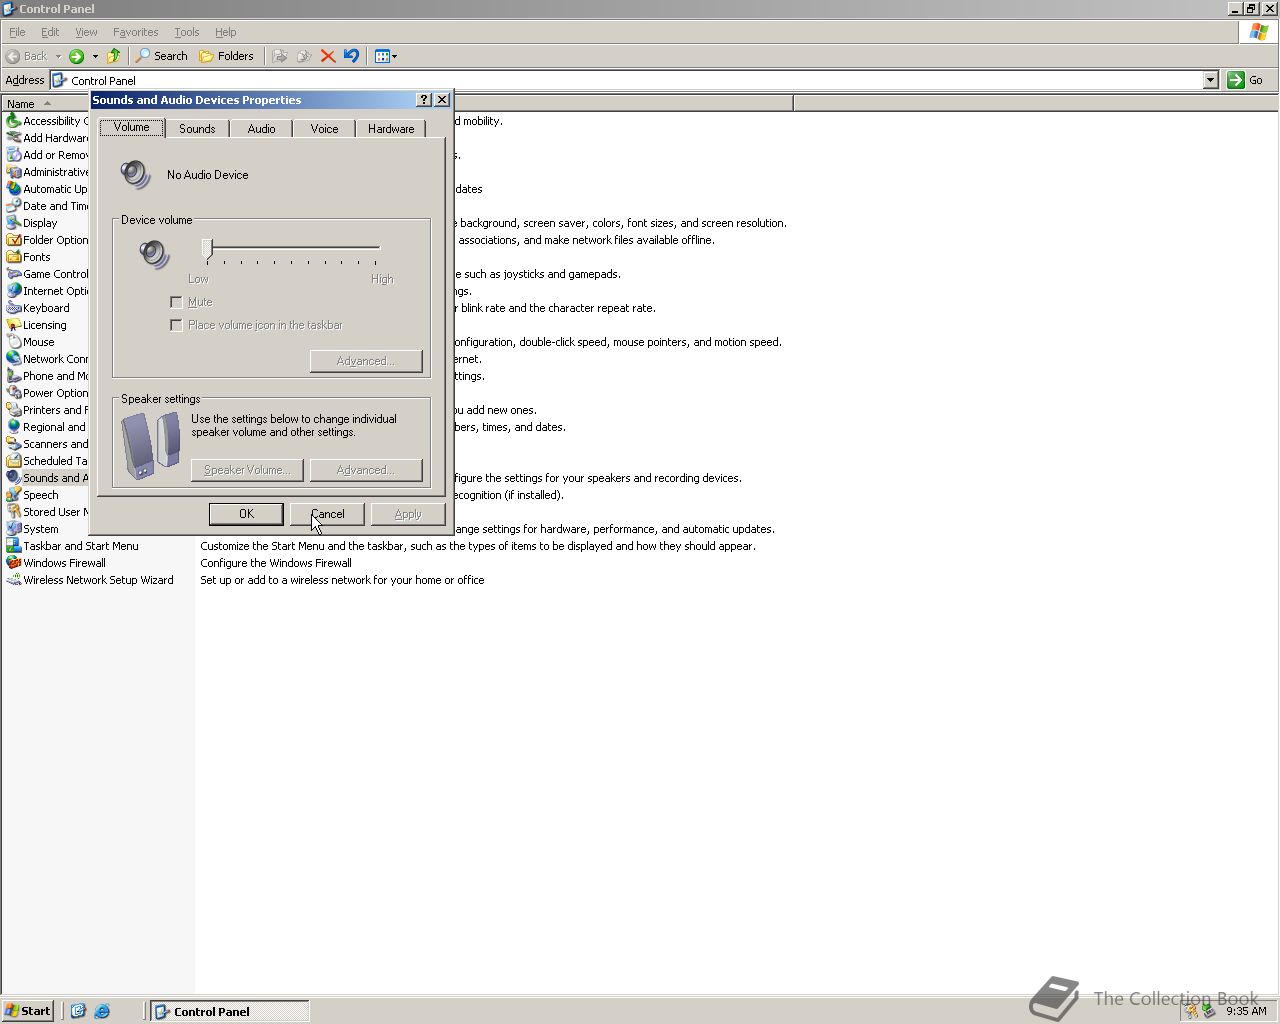
Task: Toggle the Mute checkbox
Action: 177,302
